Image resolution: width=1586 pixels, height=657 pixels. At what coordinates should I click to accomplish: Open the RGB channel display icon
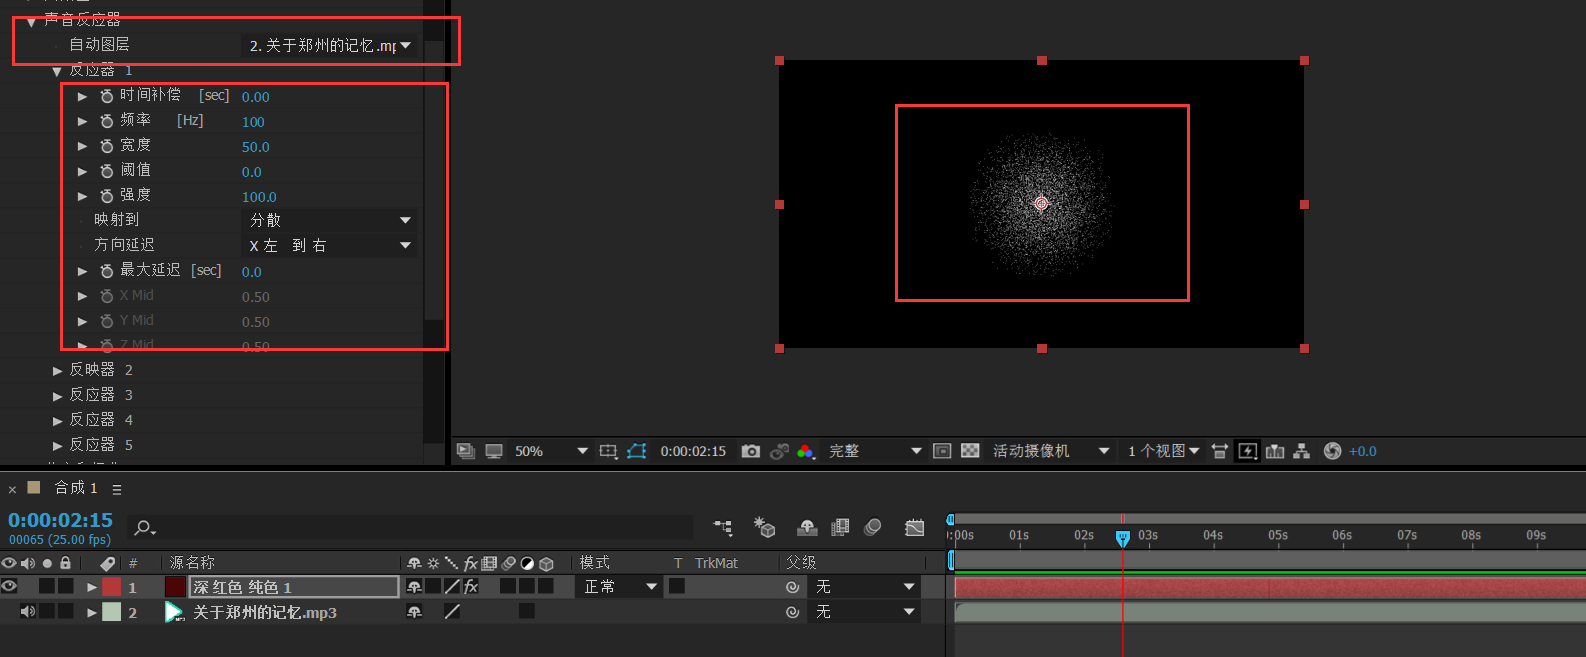(x=806, y=451)
